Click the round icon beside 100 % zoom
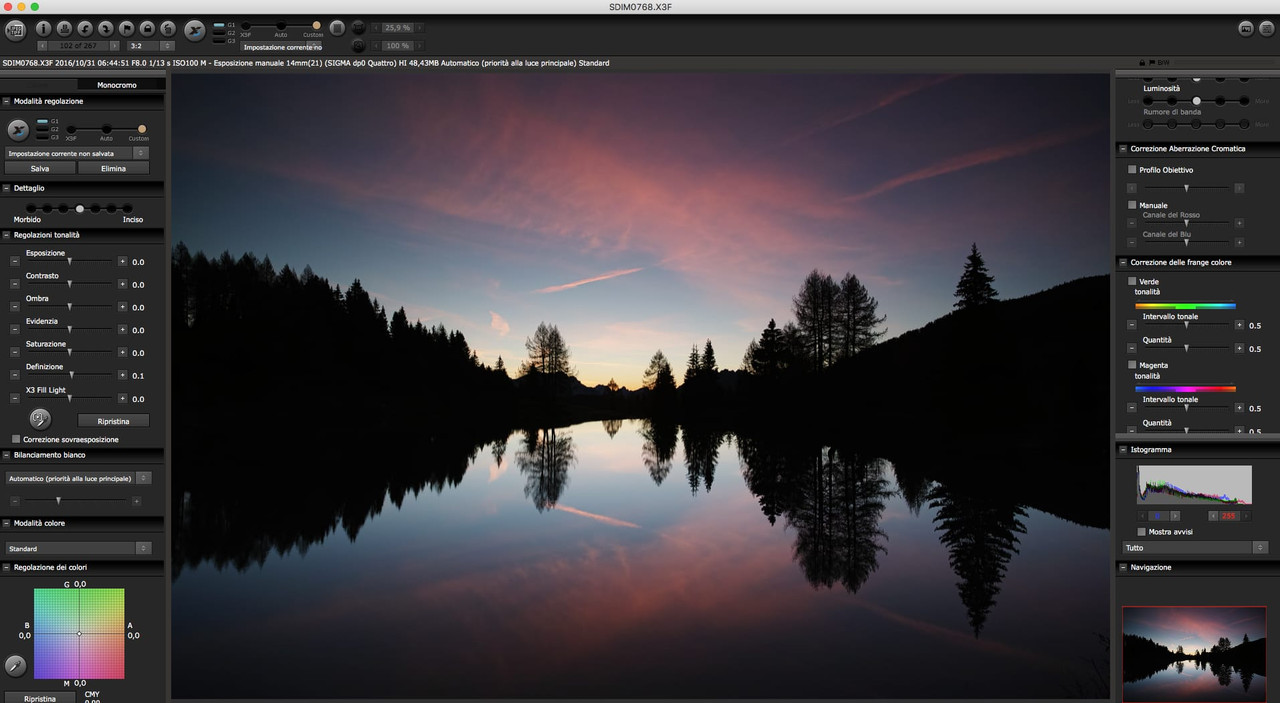Image resolution: width=1280 pixels, height=703 pixels. tap(359, 45)
